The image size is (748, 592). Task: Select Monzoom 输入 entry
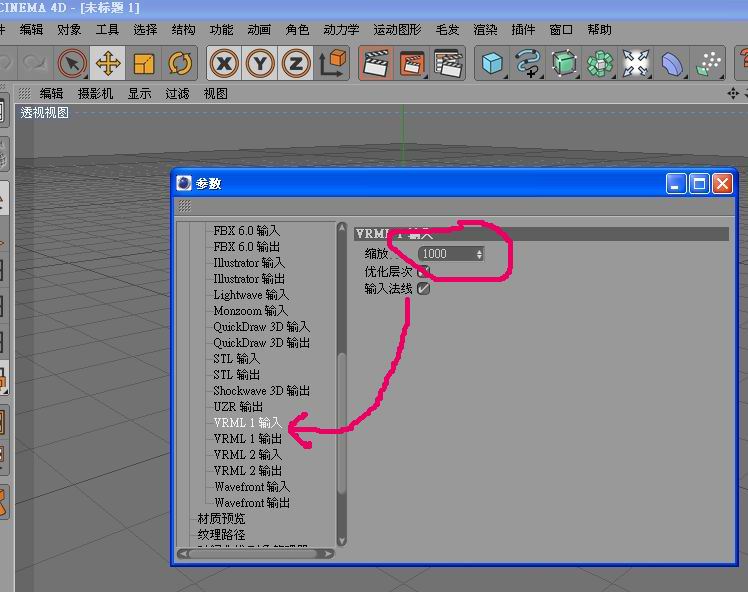pos(250,311)
